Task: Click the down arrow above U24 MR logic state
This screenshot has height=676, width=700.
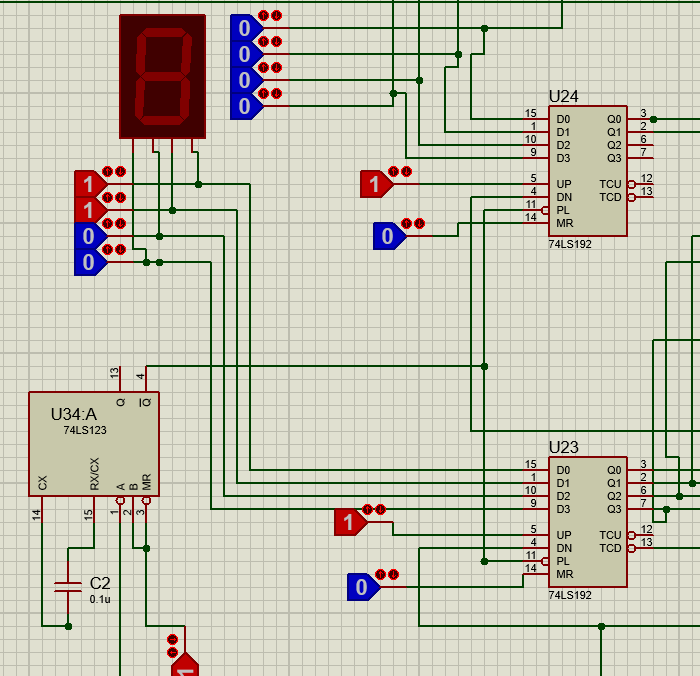Action: 419,223
